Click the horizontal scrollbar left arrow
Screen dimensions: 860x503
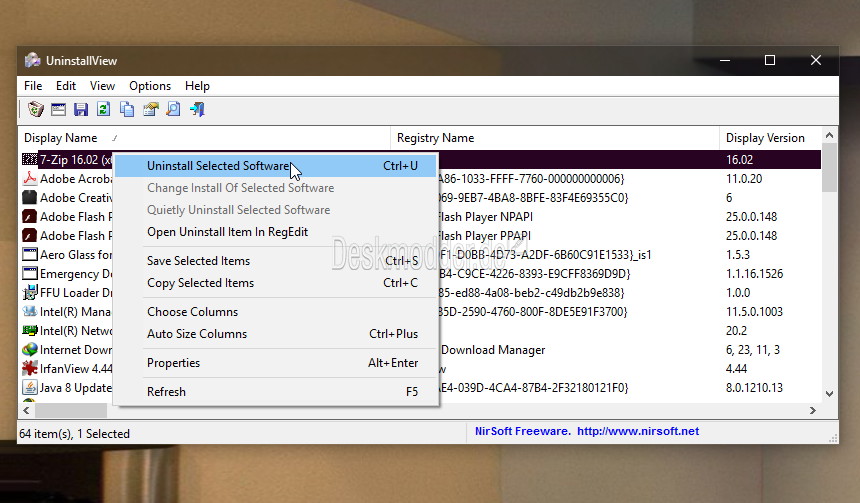[x=26, y=410]
